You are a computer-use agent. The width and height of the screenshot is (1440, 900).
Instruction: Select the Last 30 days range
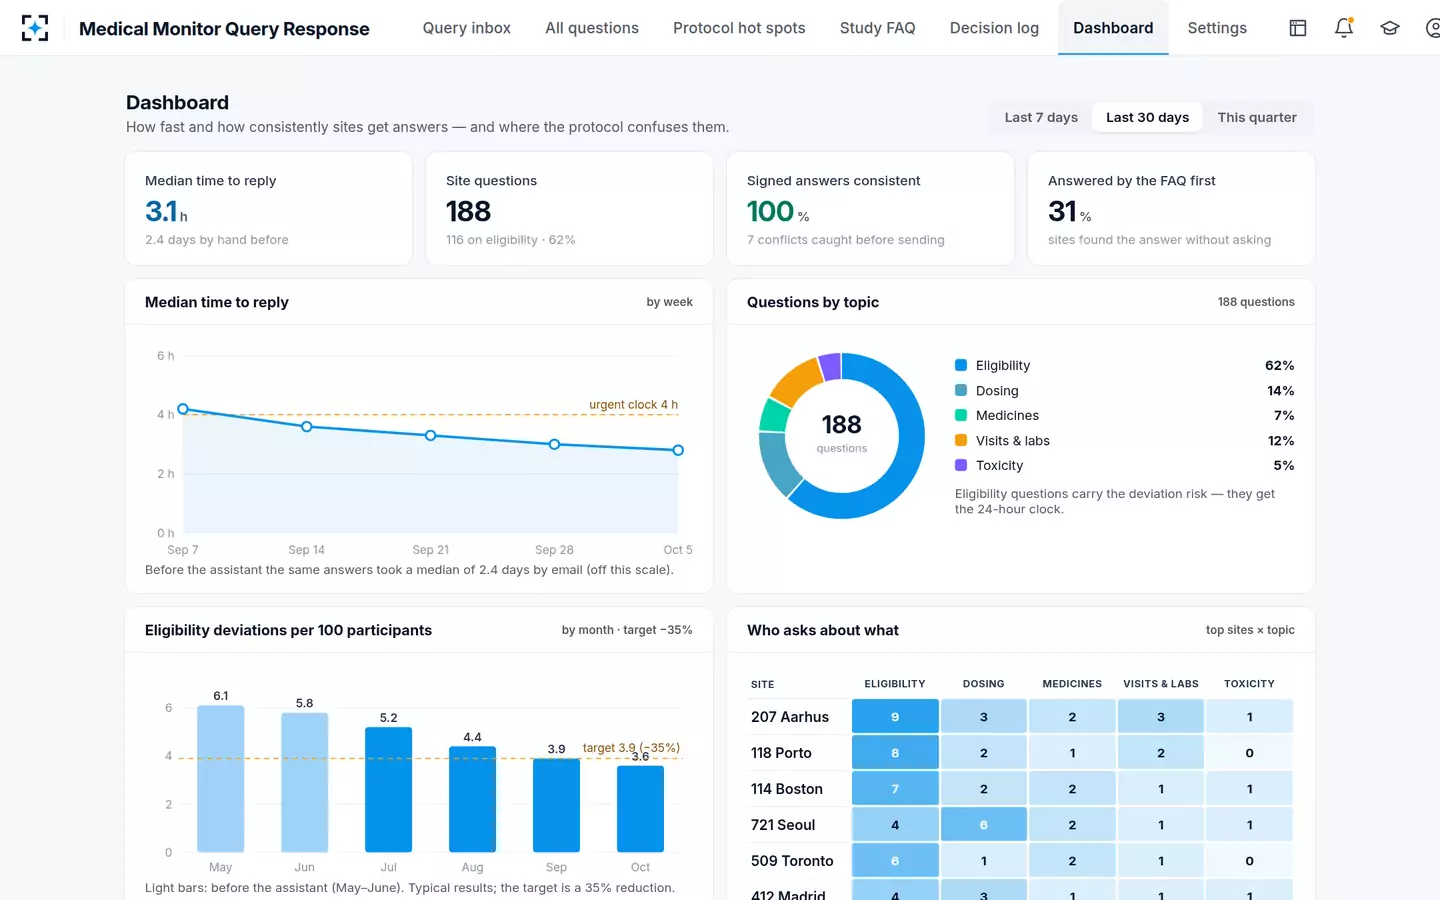point(1147,117)
